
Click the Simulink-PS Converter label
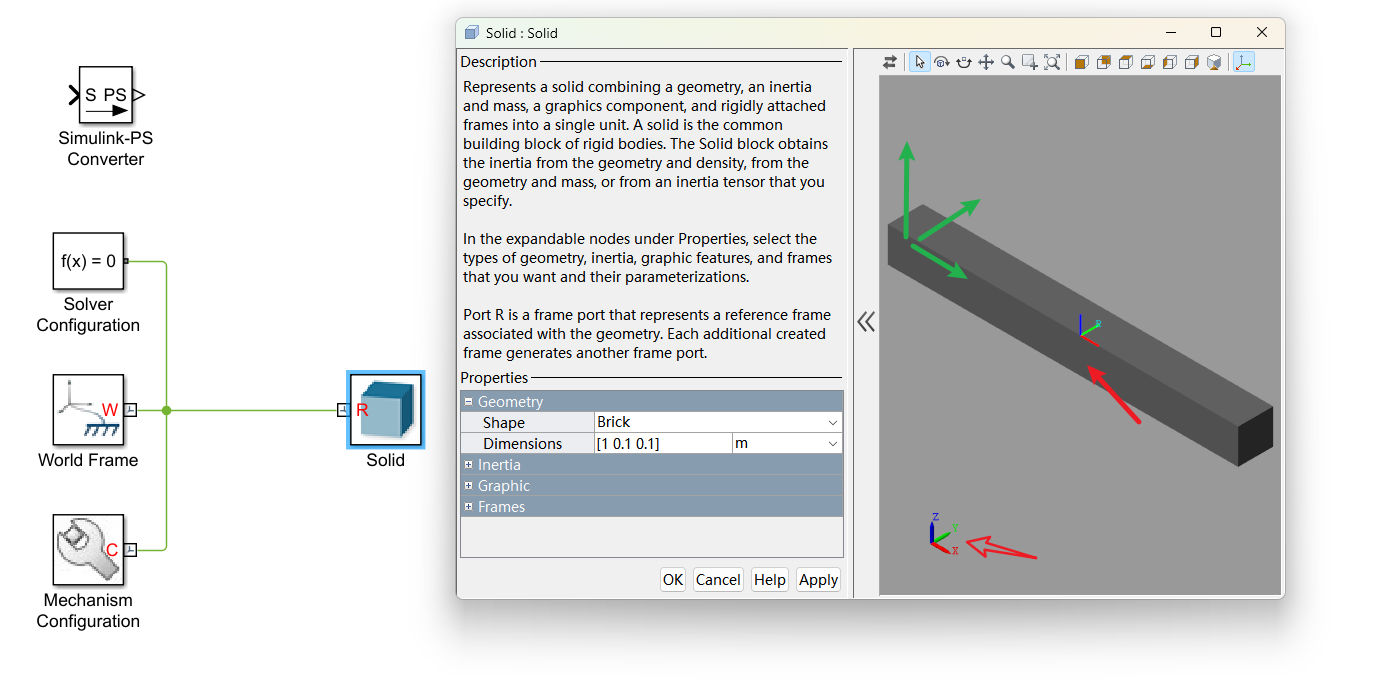click(x=106, y=149)
